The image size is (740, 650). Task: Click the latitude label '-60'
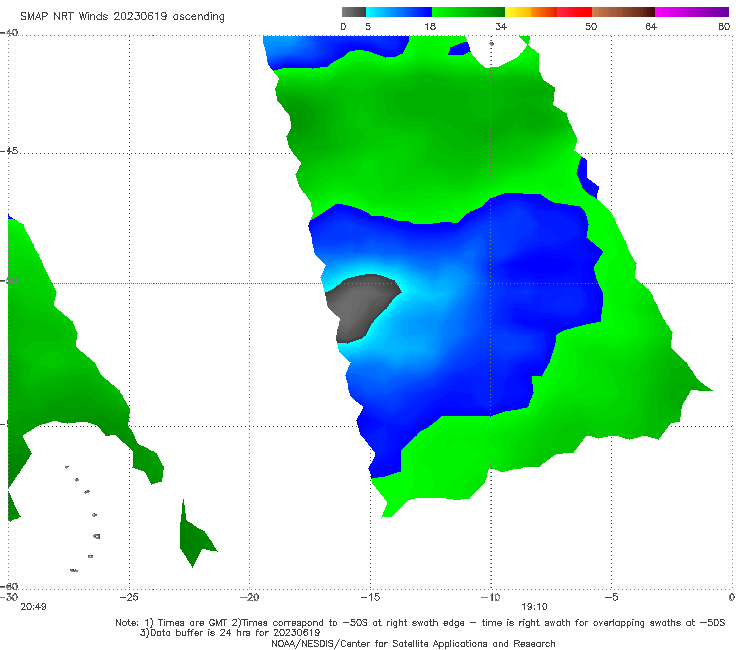(x=9, y=586)
